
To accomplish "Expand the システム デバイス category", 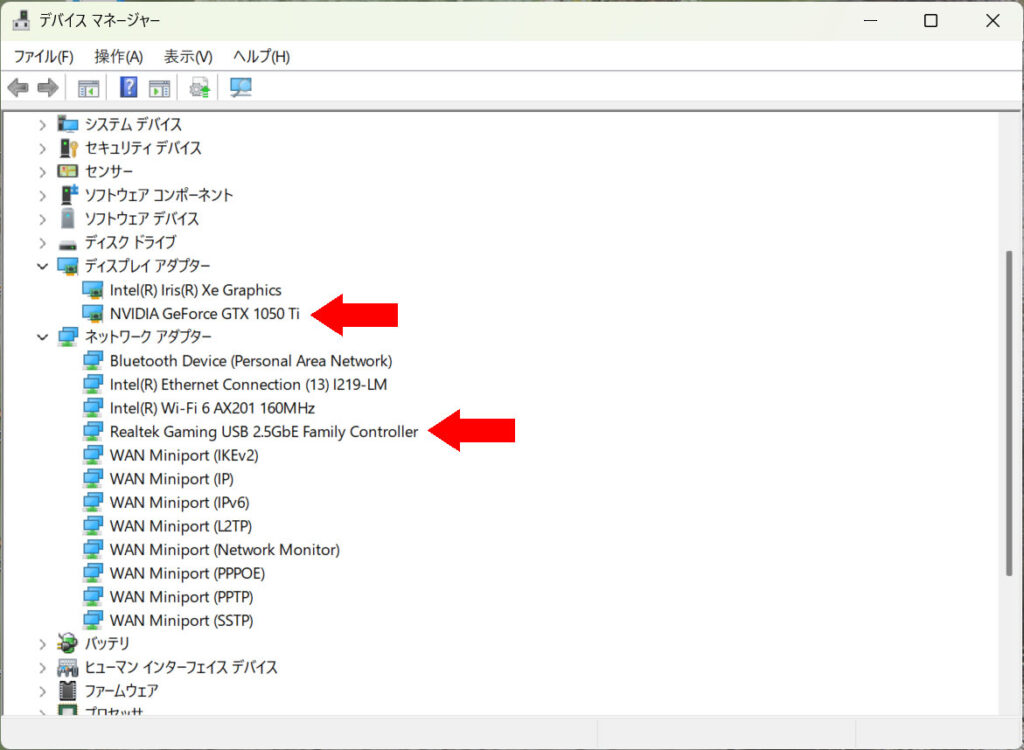I will pos(42,124).
